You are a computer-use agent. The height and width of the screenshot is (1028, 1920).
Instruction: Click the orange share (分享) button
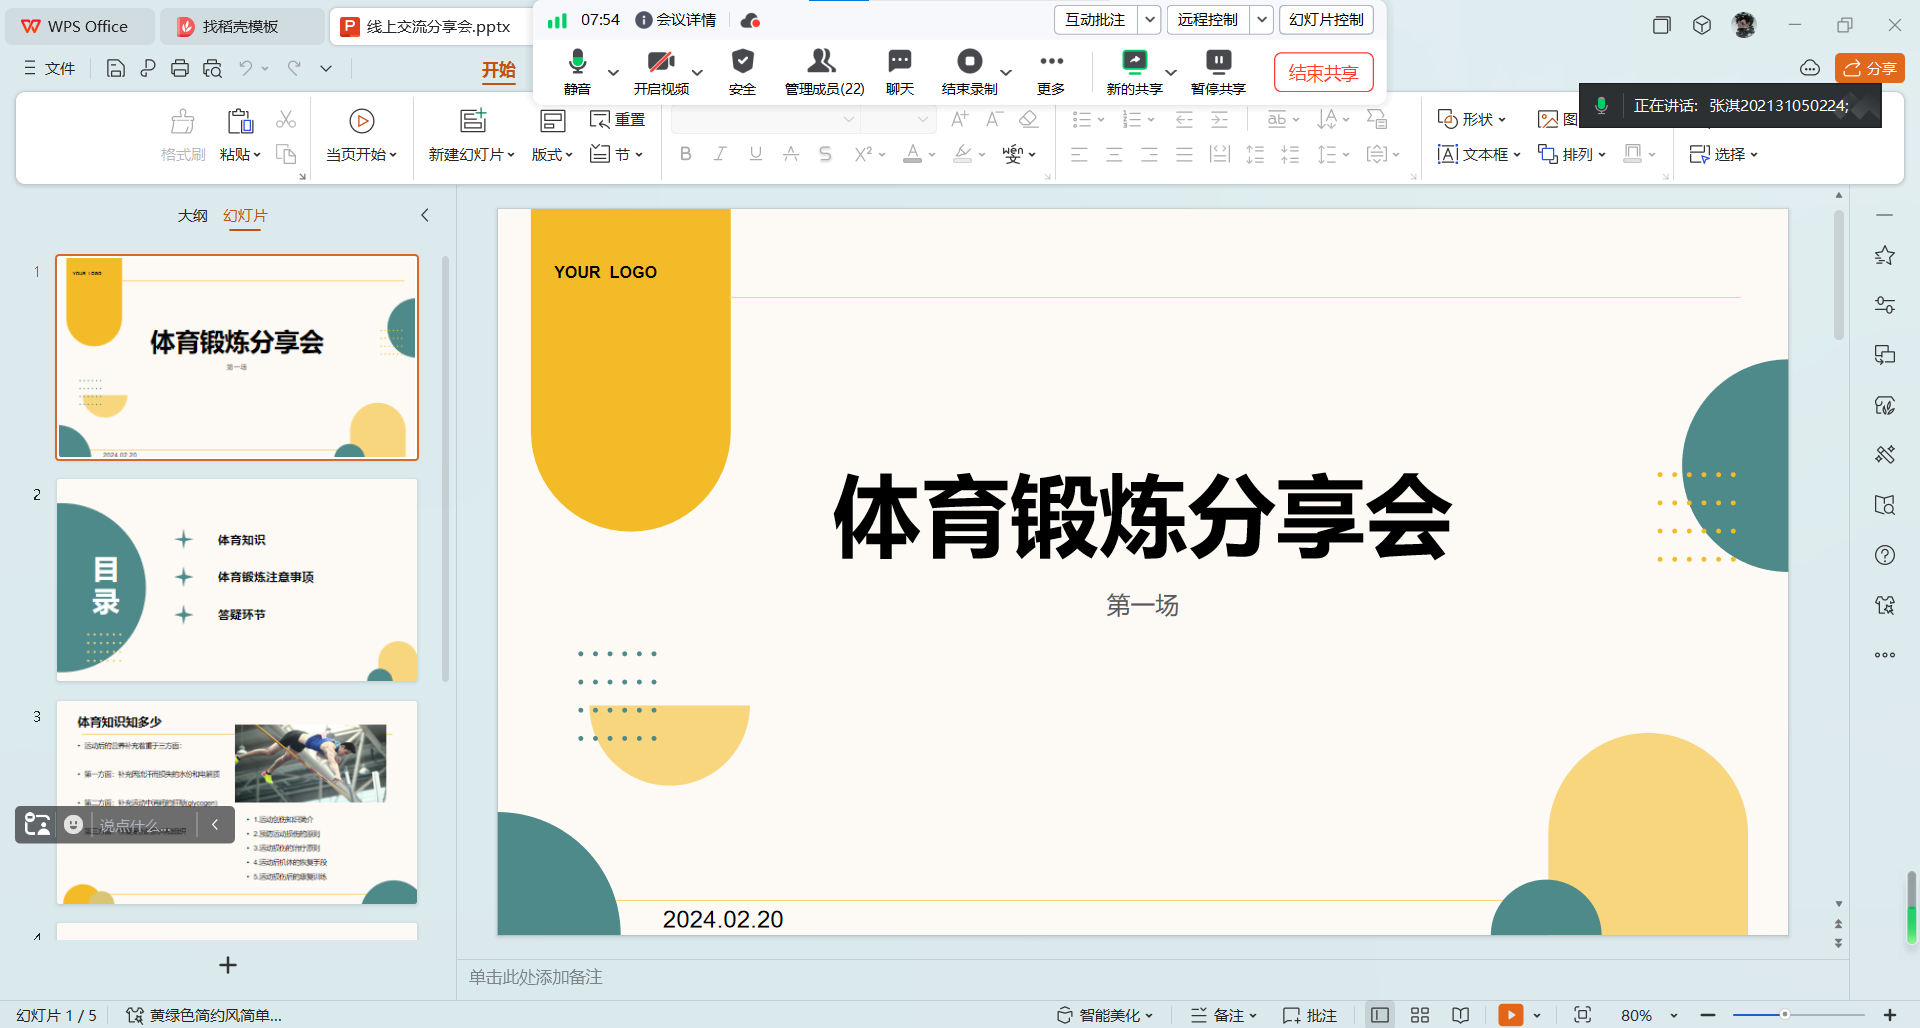tap(1869, 68)
